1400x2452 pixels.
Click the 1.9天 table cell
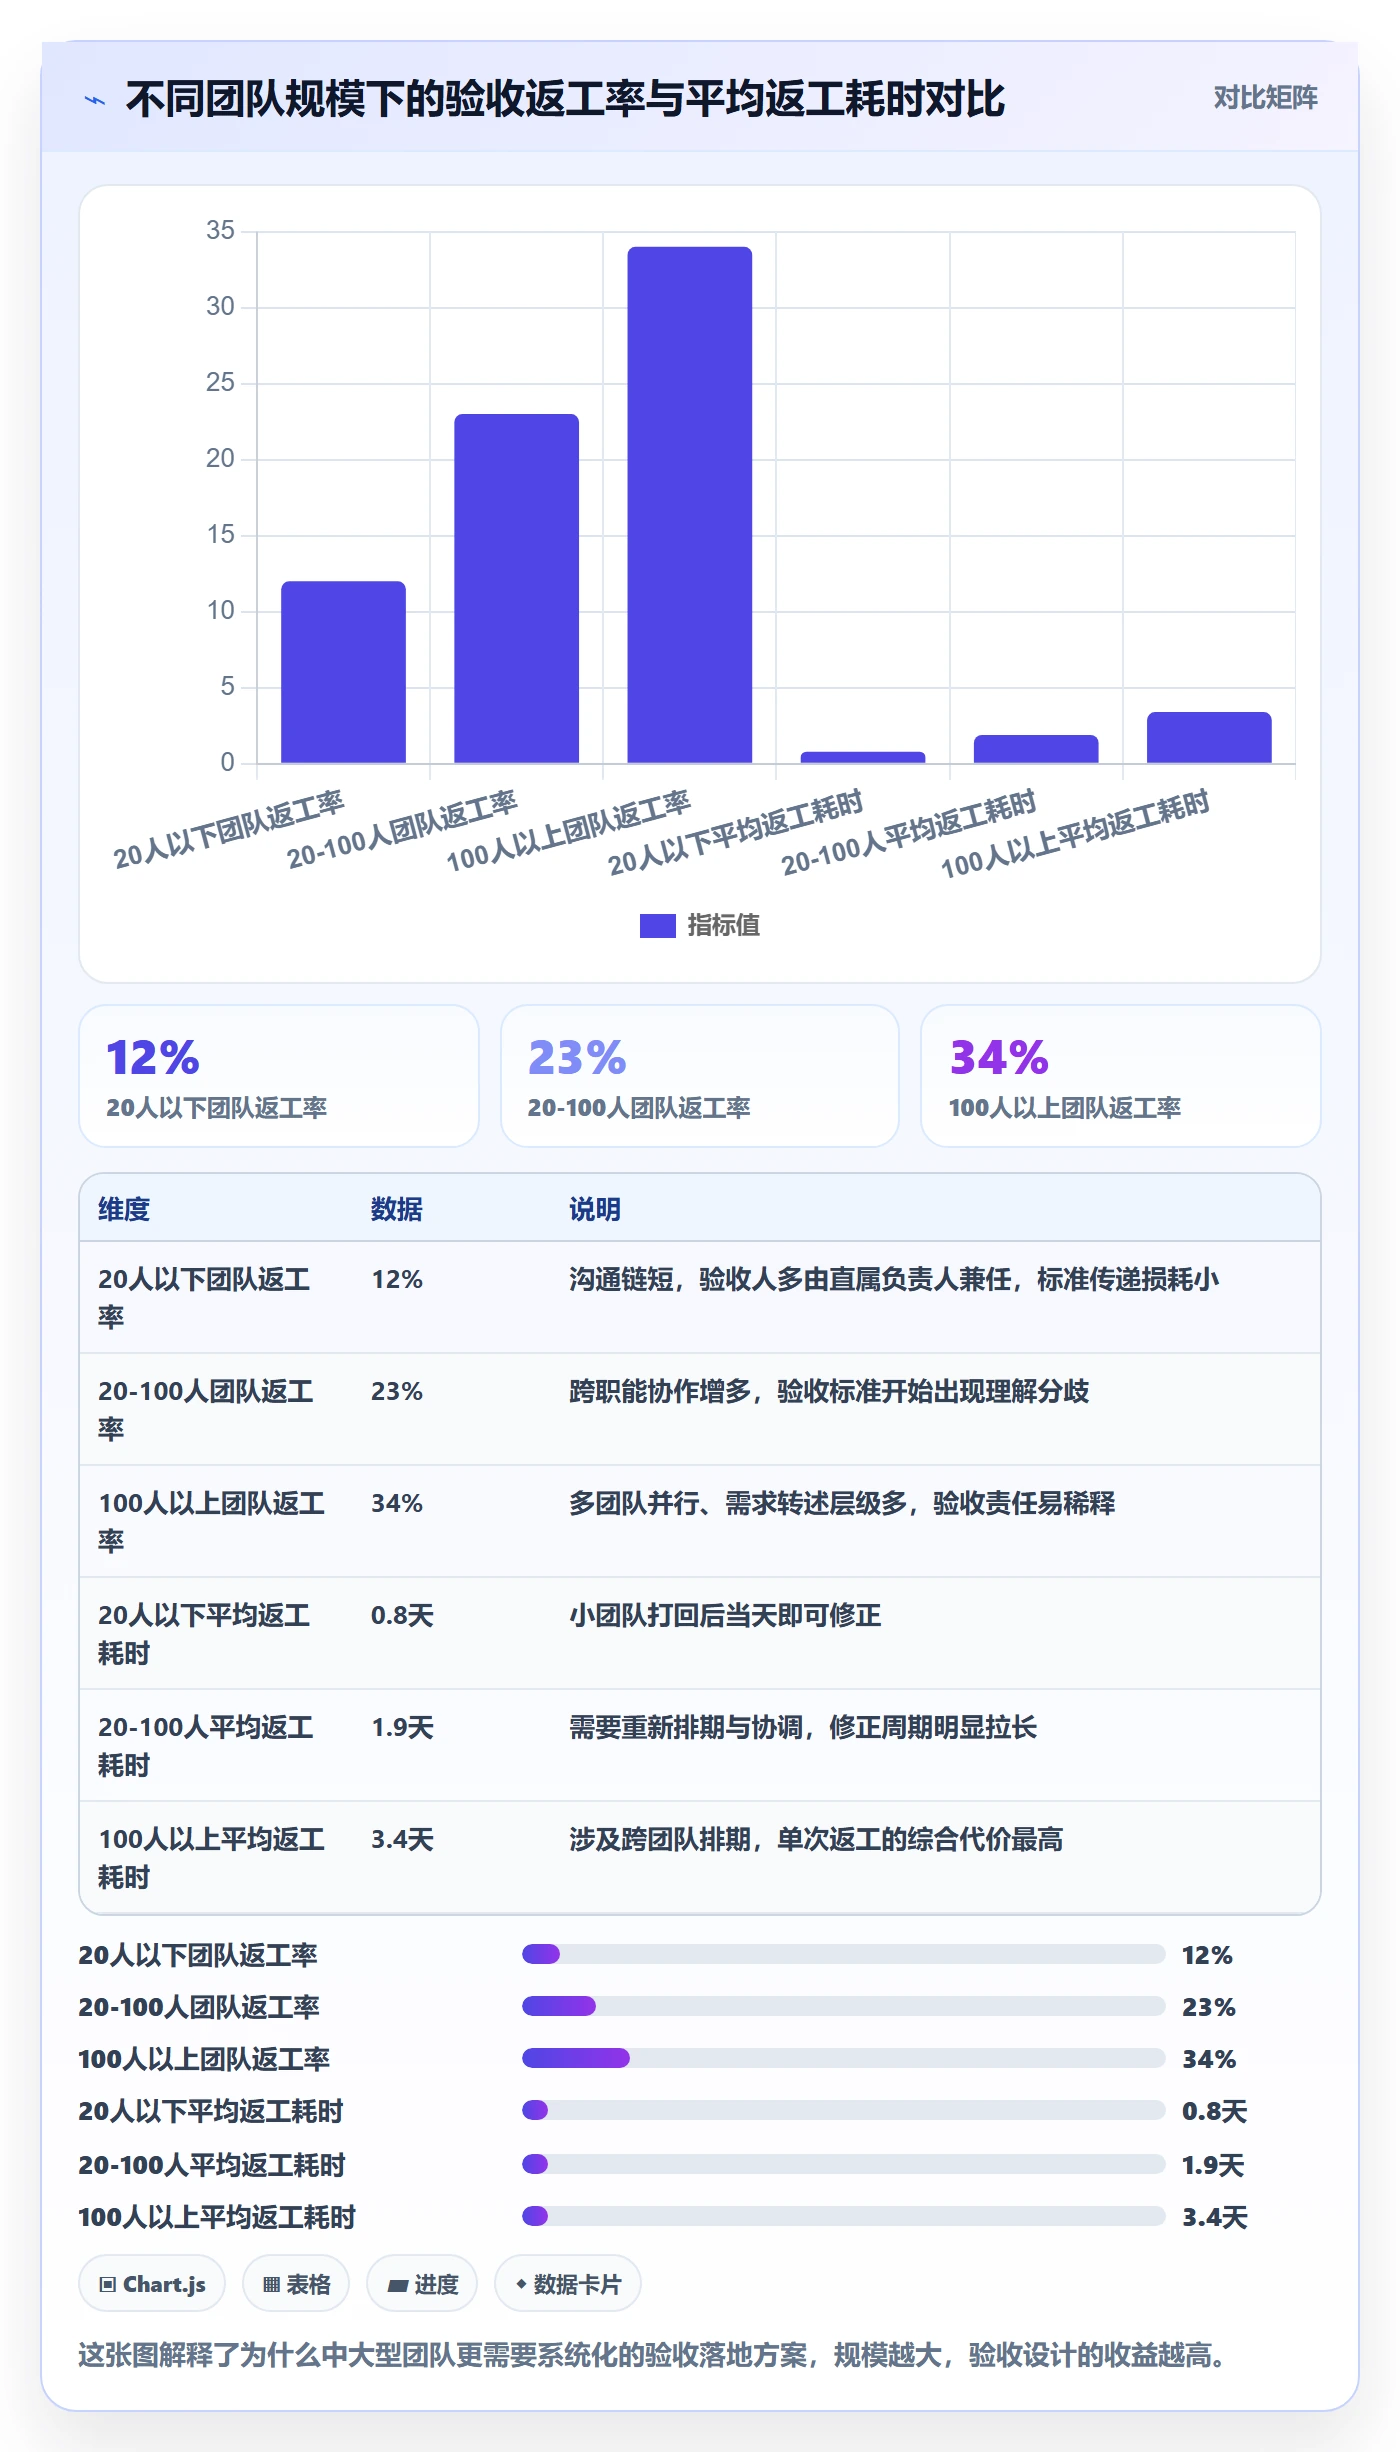[402, 1728]
